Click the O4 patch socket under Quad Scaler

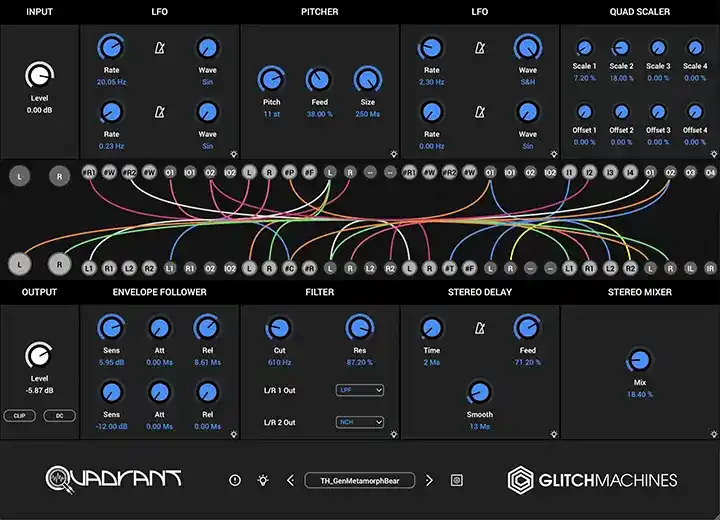coord(710,172)
